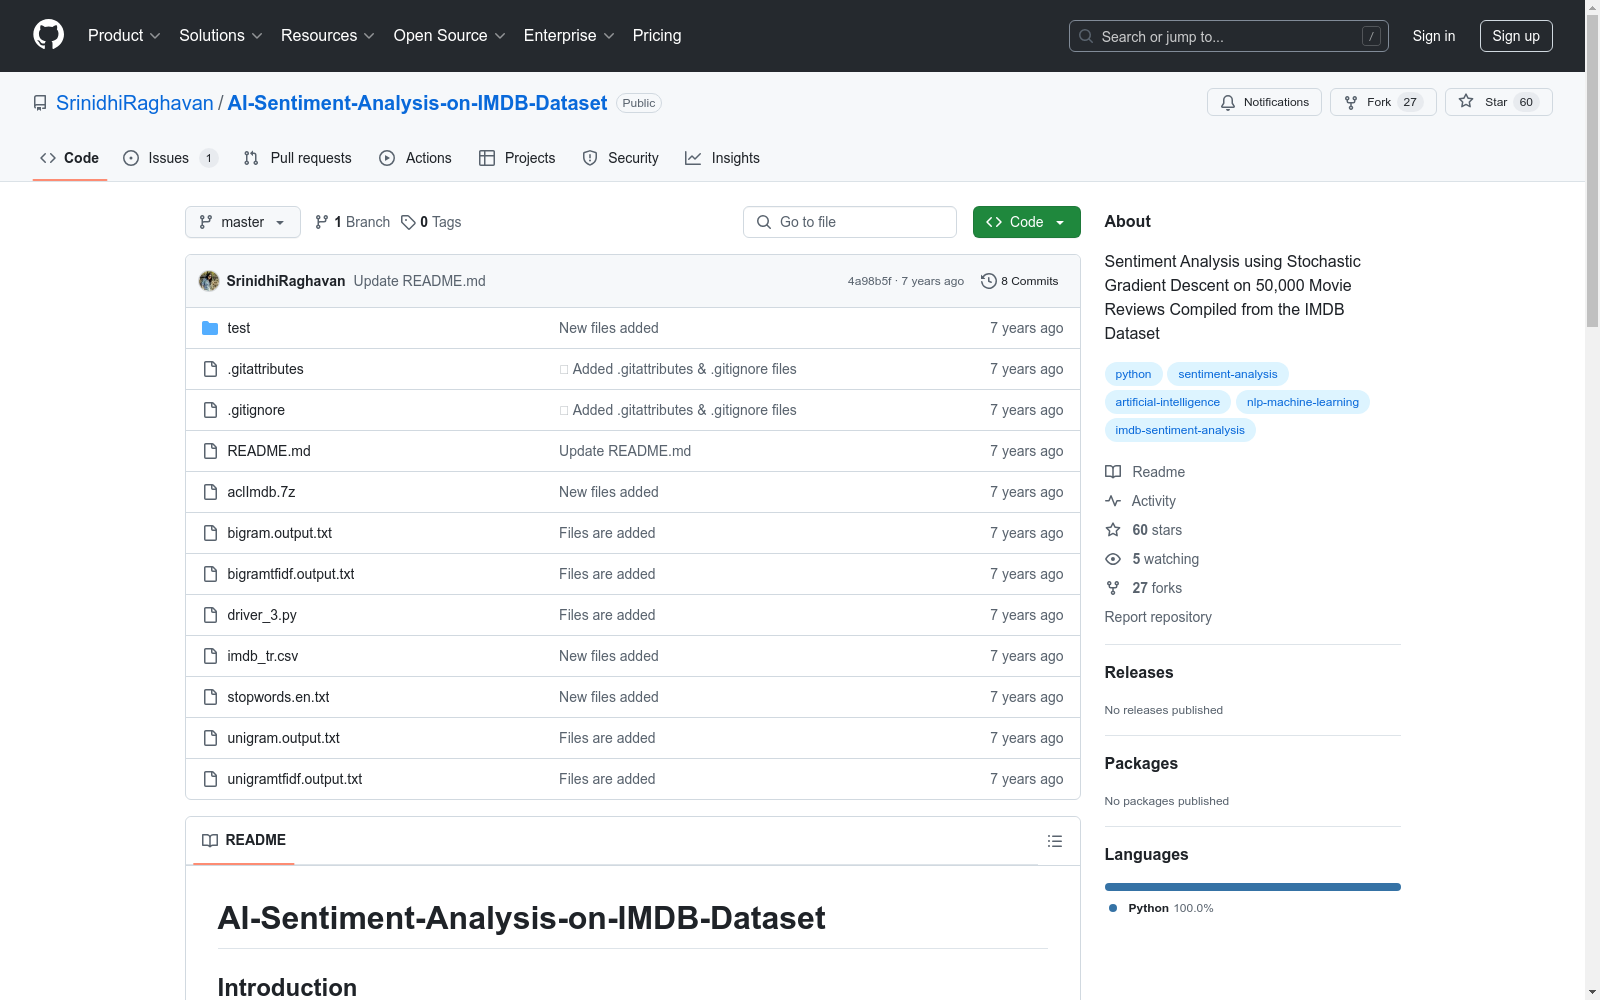Click the bell icon in Notifications
The height and width of the screenshot is (1000, 1600).
pyautogui.click(x=1228, y=102)
